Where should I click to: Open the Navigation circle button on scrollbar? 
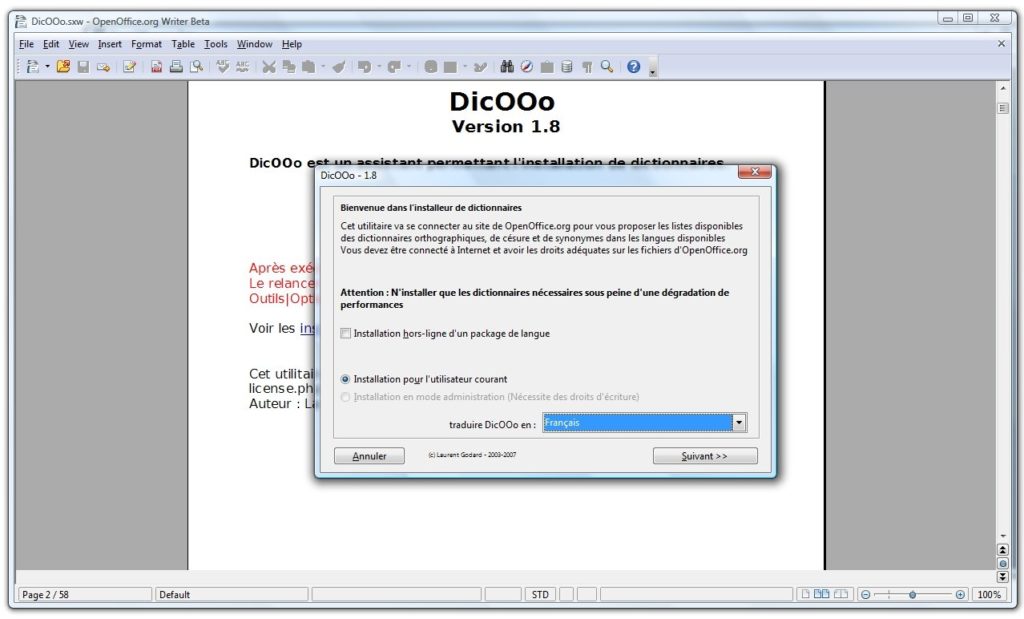pyautogui.click(x=1003, y=563)
